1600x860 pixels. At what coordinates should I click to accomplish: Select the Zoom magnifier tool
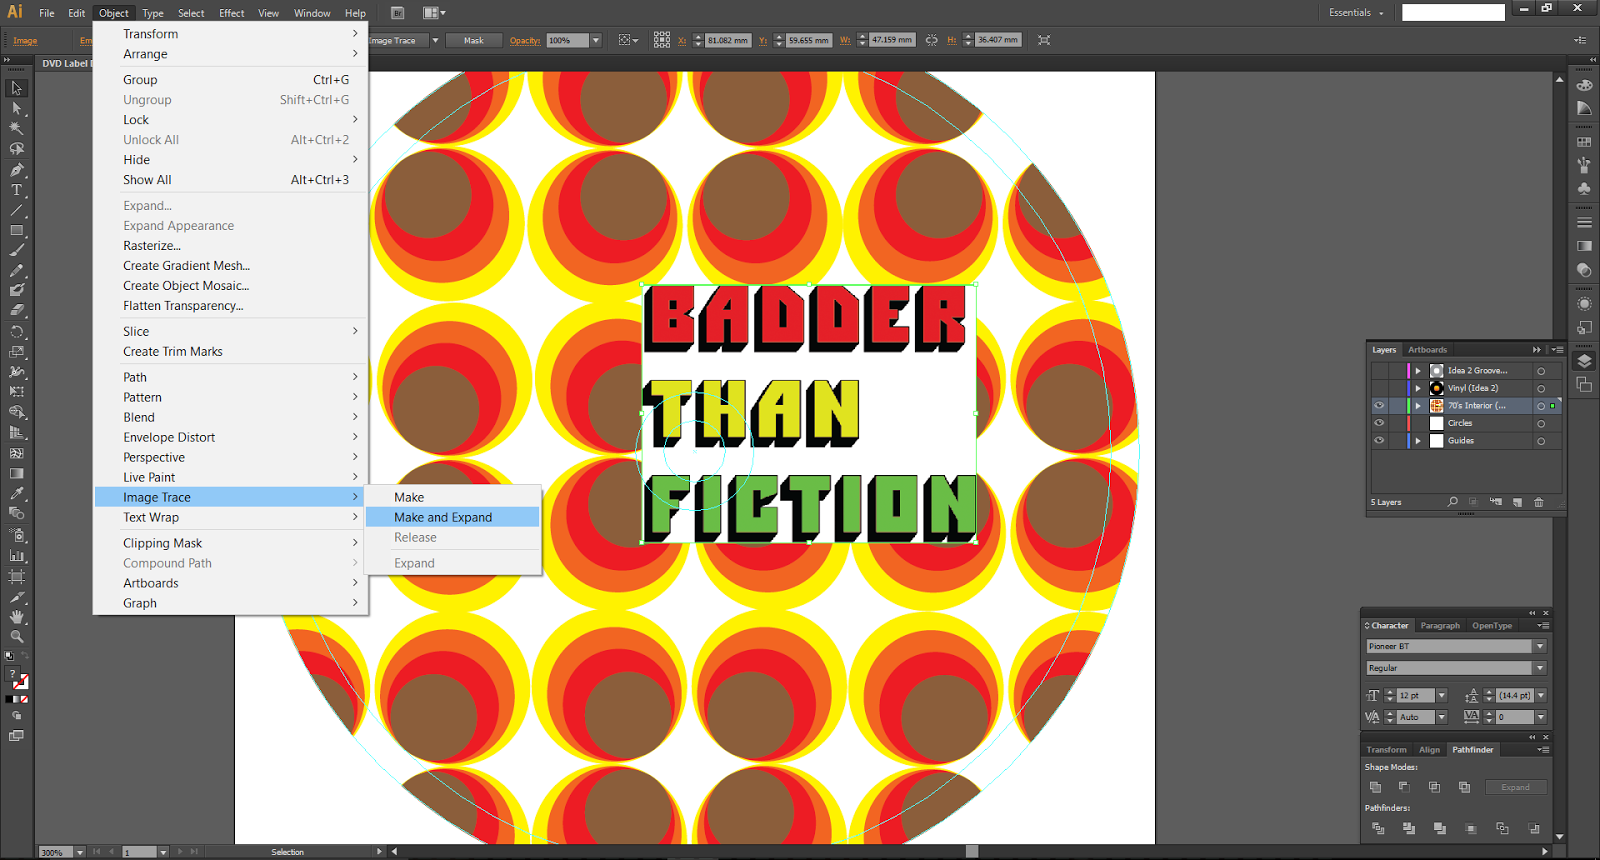(x=17, y=636)
